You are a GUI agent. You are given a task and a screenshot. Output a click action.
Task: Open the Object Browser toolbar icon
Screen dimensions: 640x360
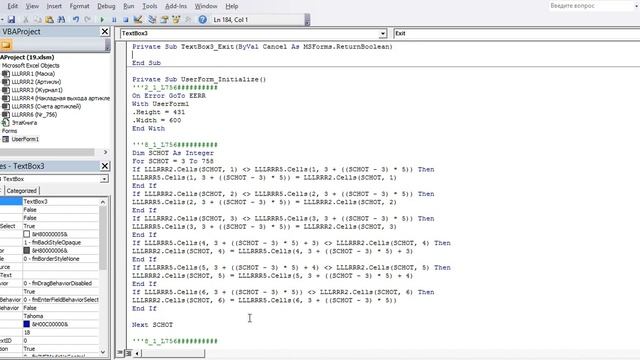(x=176, y=20)
